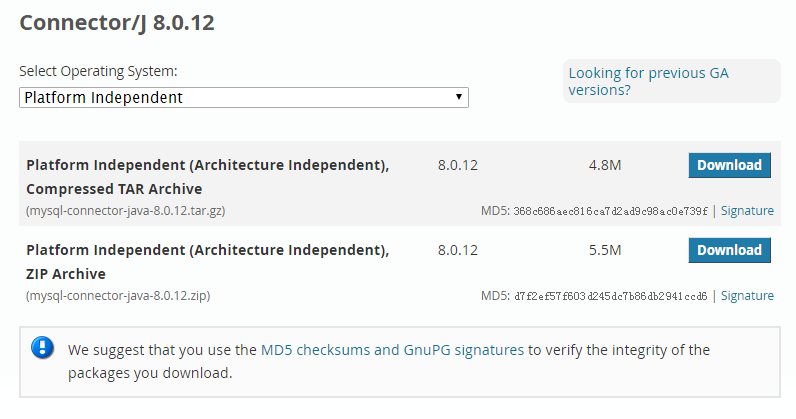Screen dimensions: 796x419
Task: Open the Platform Independent operating system dropdown
Action: (244, 98)
